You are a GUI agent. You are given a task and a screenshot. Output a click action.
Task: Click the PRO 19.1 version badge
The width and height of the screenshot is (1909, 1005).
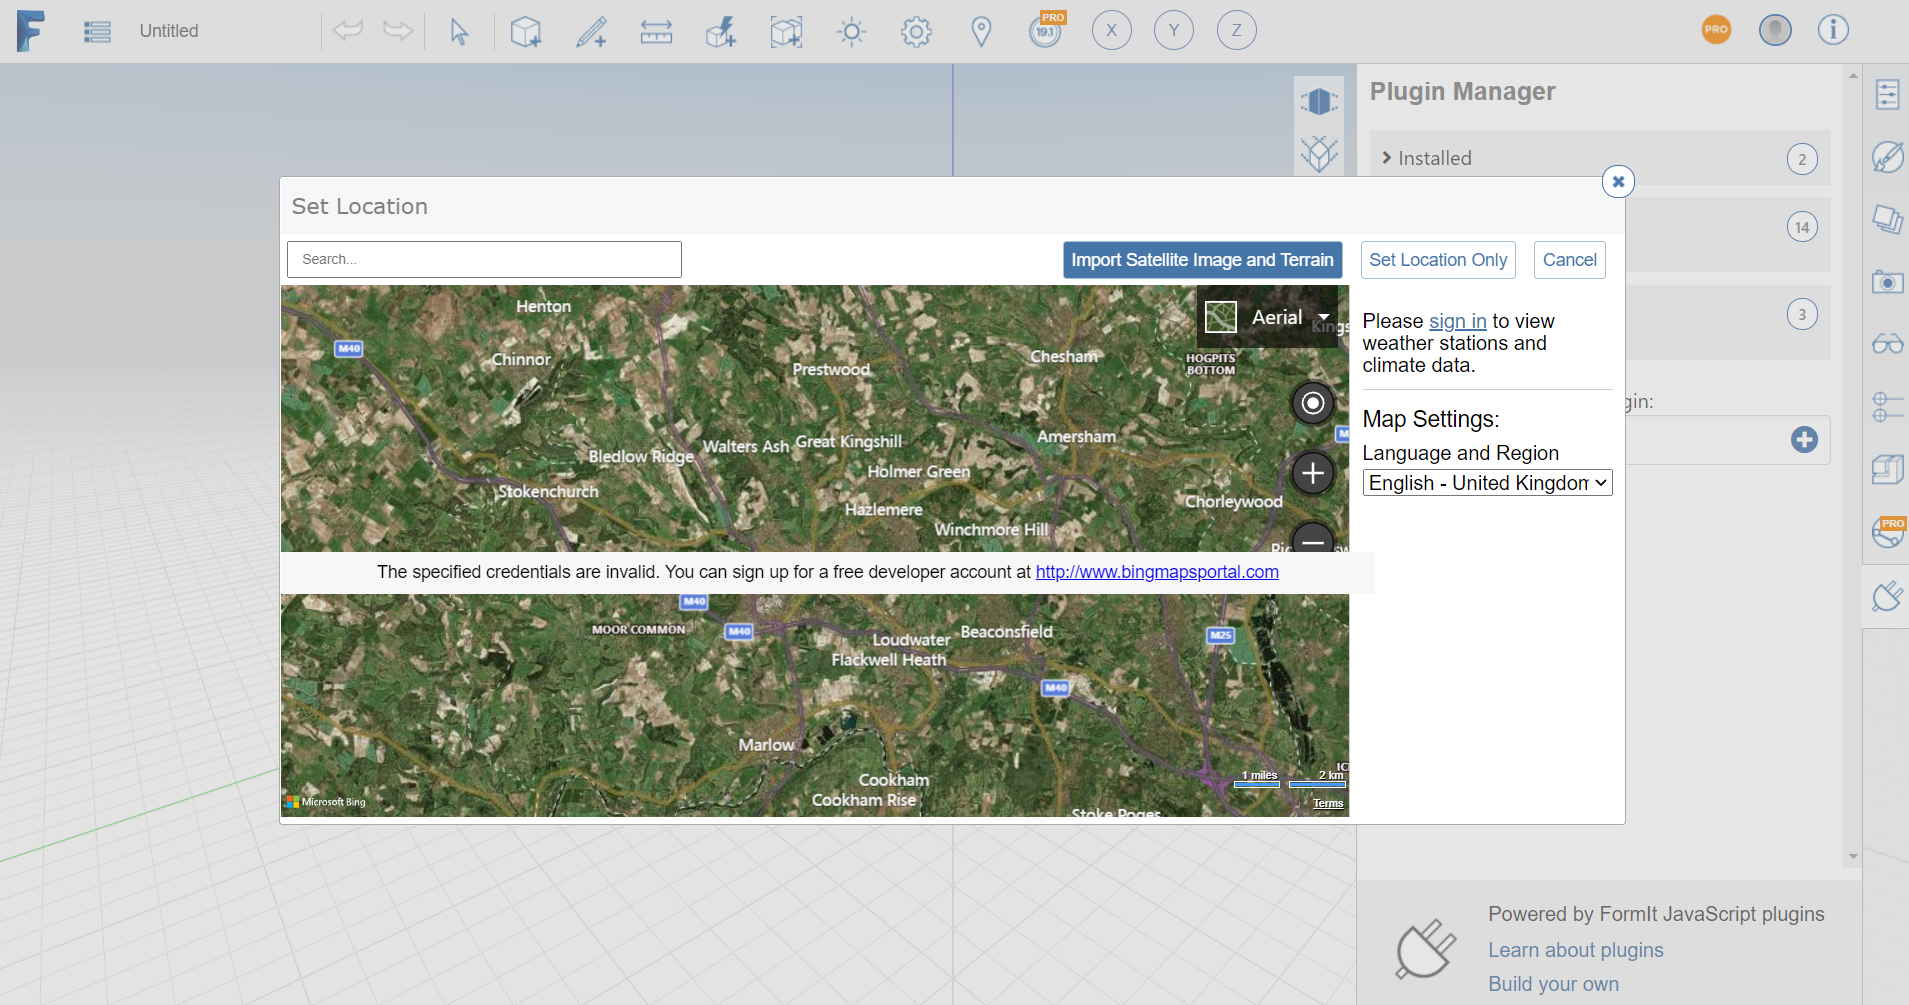tap(1044, 30)
